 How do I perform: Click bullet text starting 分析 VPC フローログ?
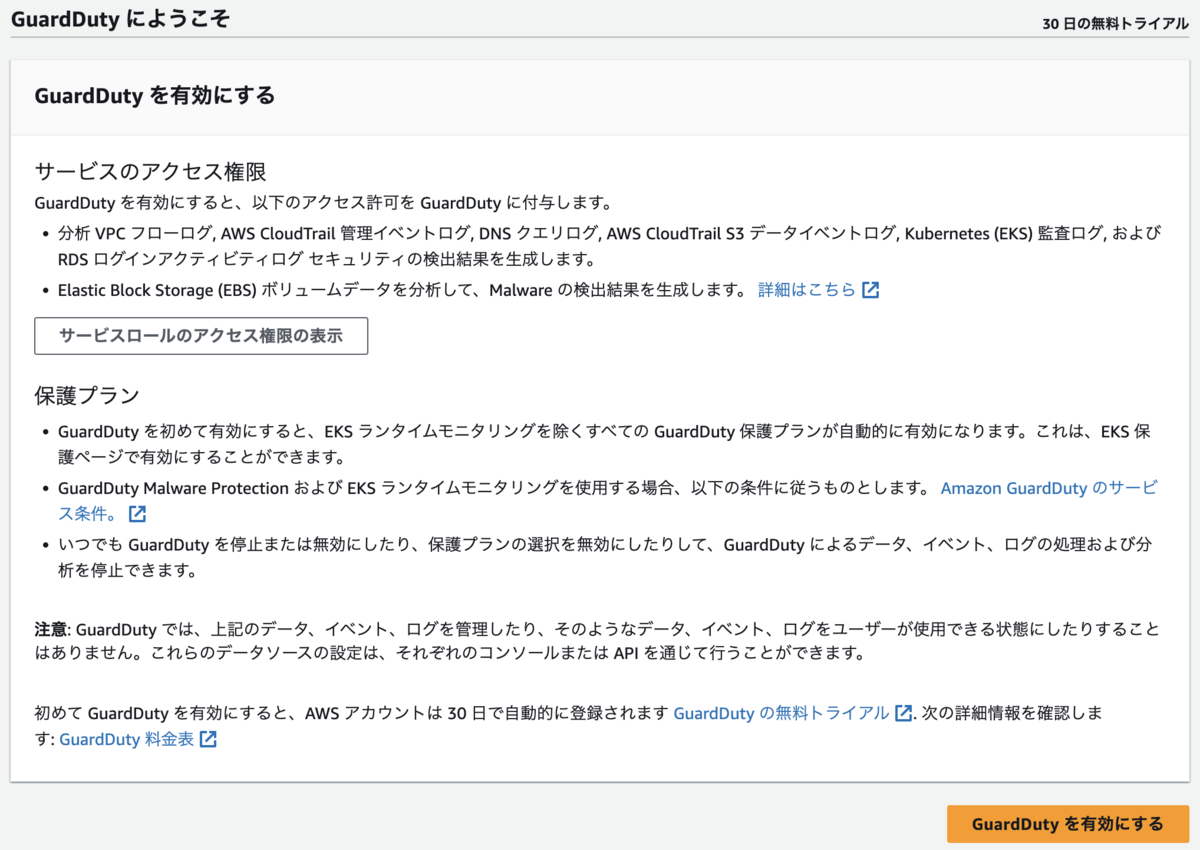(x=610, y=247)
